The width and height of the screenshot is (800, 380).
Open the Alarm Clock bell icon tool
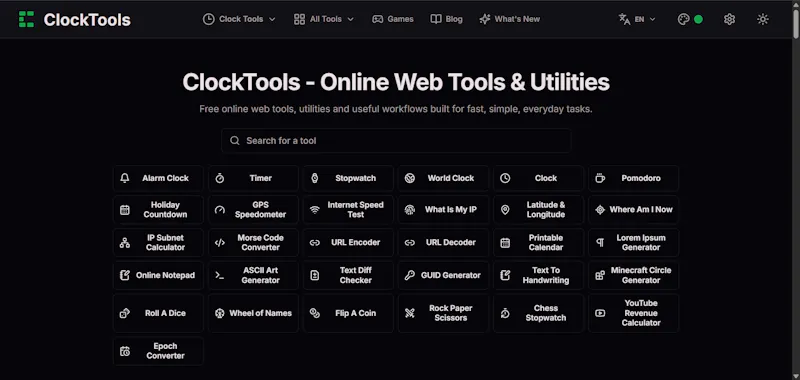[124, 178]
